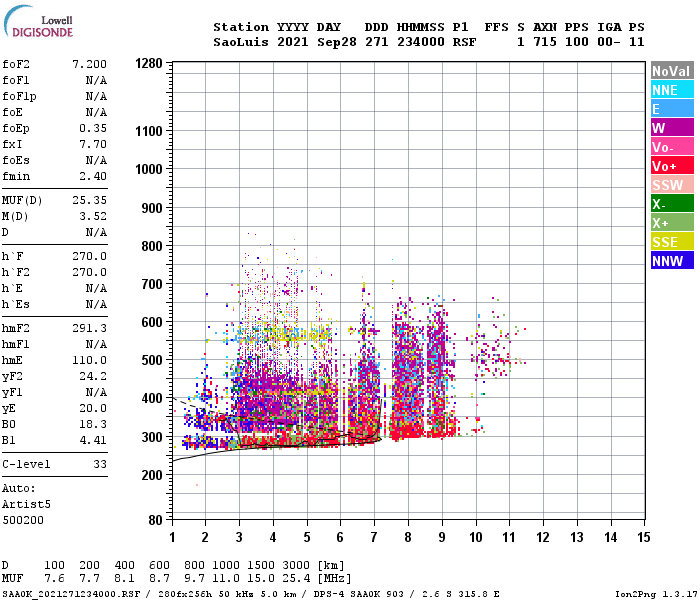This screenshot has height=600, width=700.
Task: Click the hmE value 110.0
Action: click(x=90, y=360)
